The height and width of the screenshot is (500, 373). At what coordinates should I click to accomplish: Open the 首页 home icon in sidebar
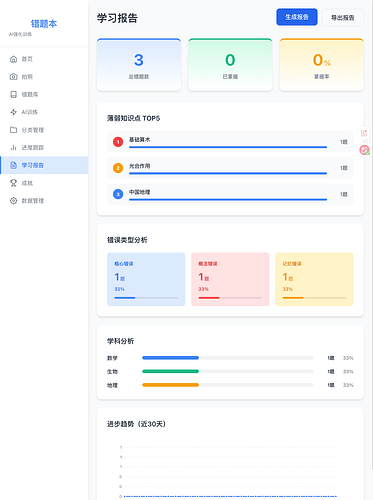pyautogui.click(x=13, y=59)
